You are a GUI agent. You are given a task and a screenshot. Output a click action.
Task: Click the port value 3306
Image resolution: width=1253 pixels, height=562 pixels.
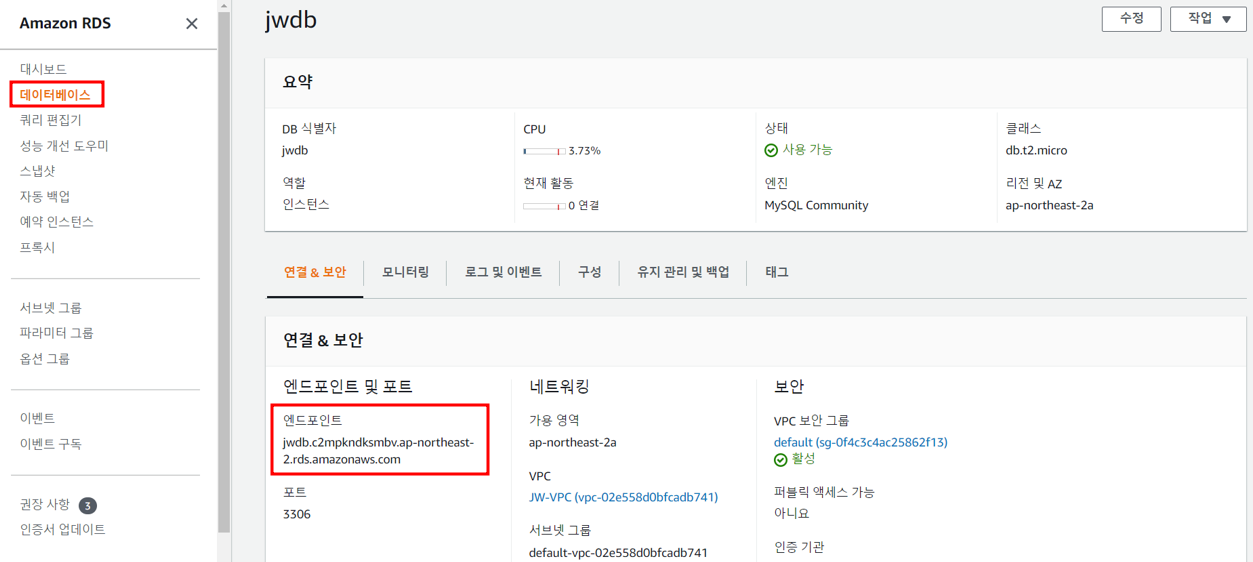[297, 514]
